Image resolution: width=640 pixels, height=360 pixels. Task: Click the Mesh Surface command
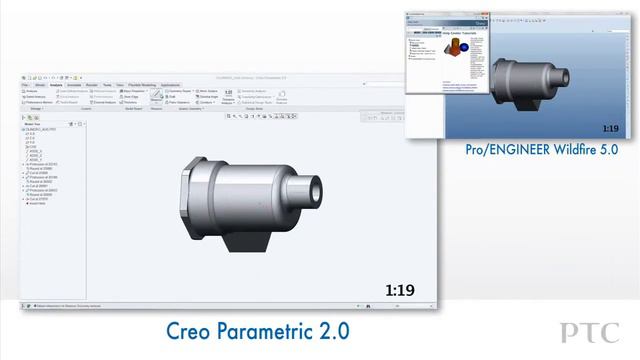pyautogui.click(x=207, y=91)
